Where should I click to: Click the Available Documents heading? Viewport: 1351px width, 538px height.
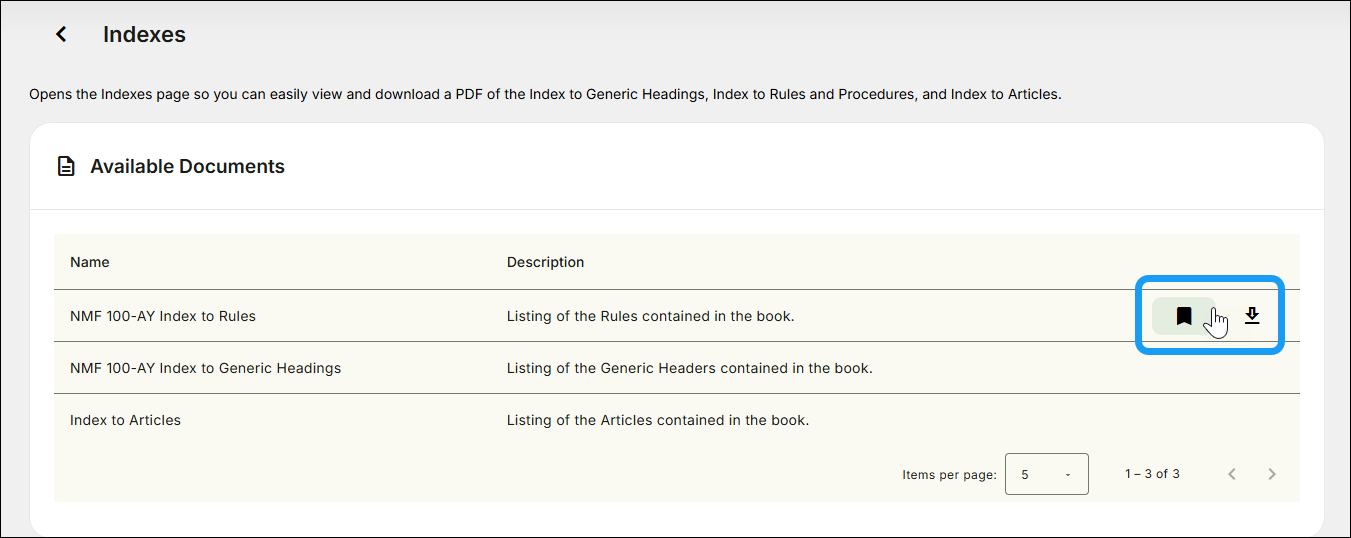(187, 167)
